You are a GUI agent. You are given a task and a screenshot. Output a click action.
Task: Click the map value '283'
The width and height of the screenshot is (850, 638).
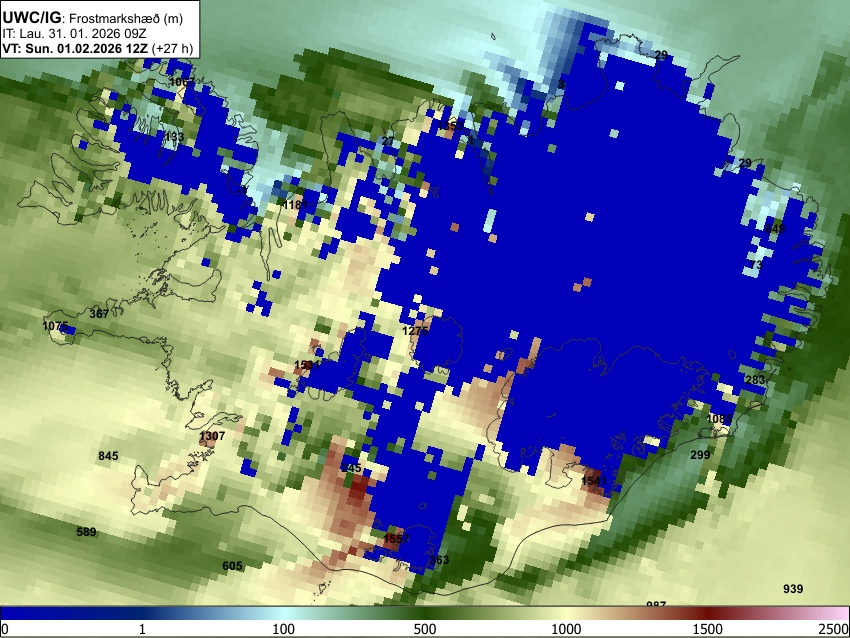[x=755, y=379]
